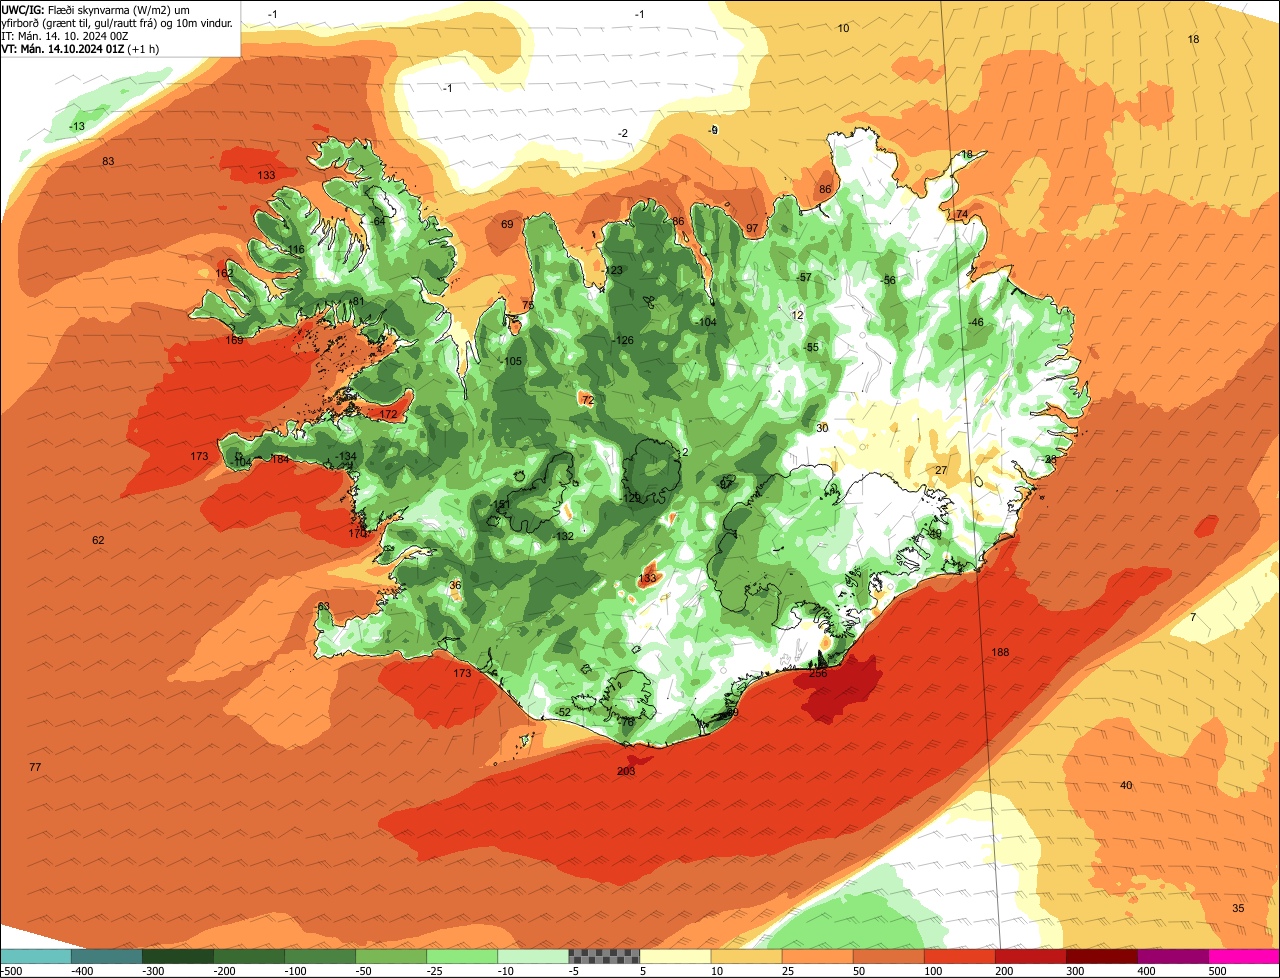Click the 77 value in the southwest ocean
Viewport: 1280px width, 978px height.
[x=35, y=767]
